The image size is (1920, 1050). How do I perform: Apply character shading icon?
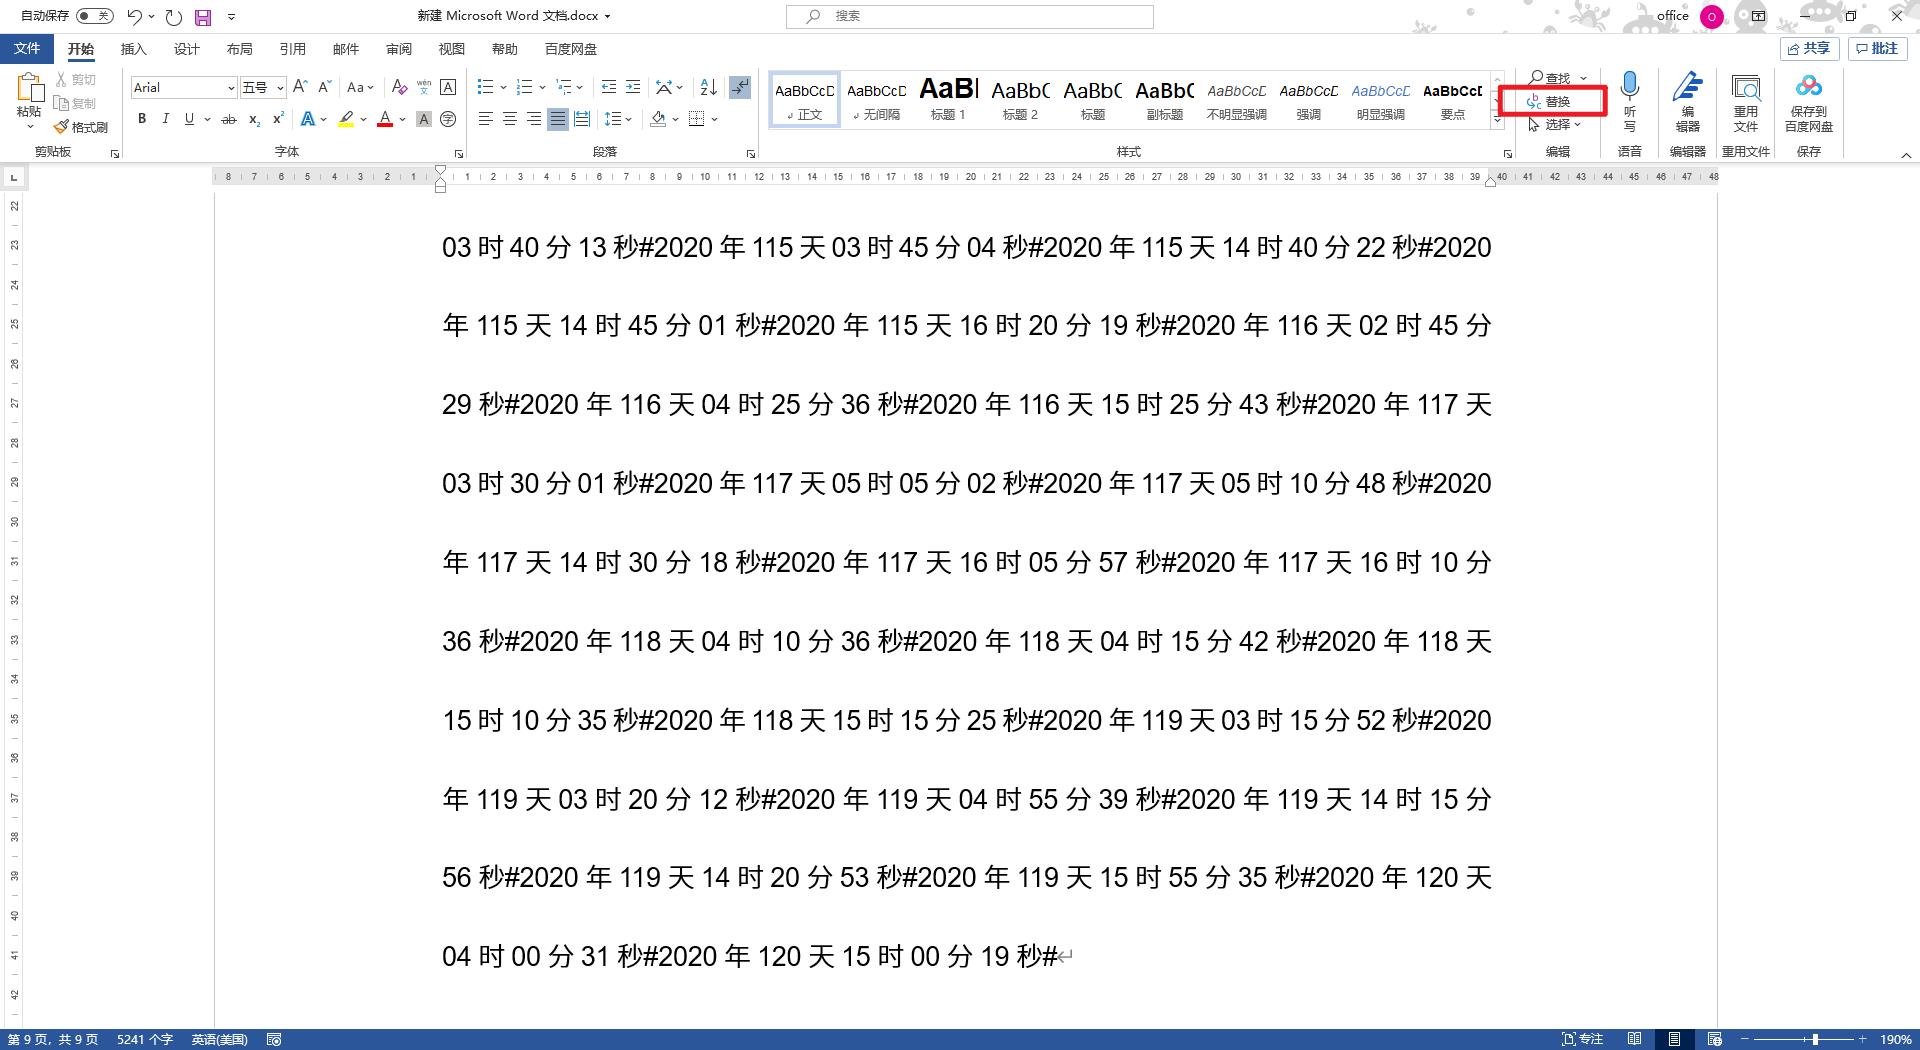[x=424, y=119]
